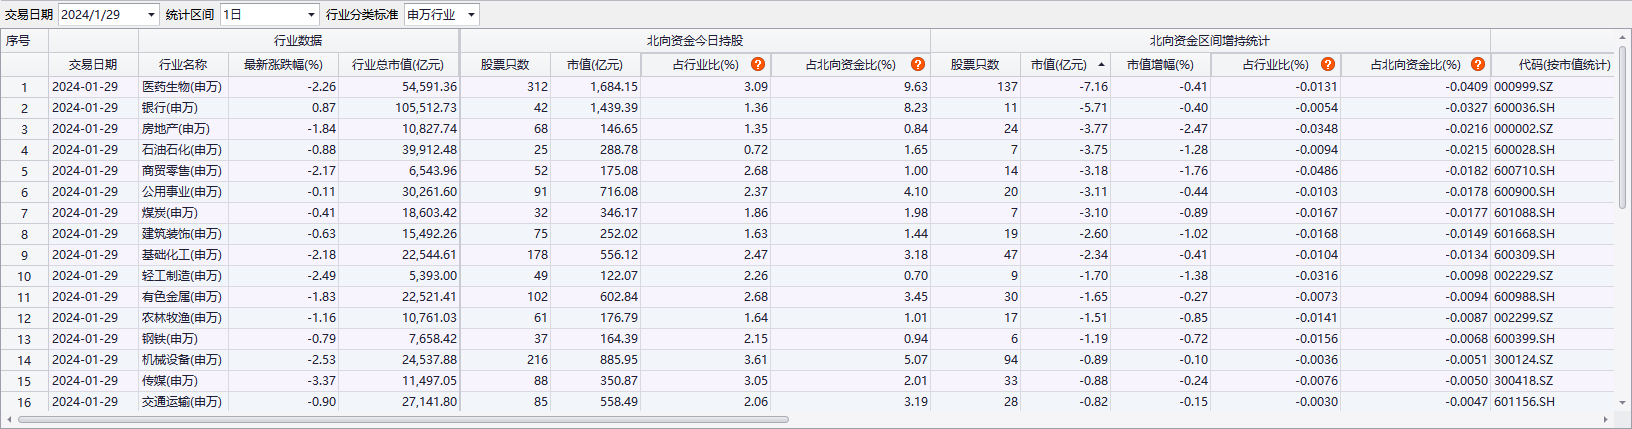Click the 行业总市值(亿元) column header
1632x429 pixels.
398,65
